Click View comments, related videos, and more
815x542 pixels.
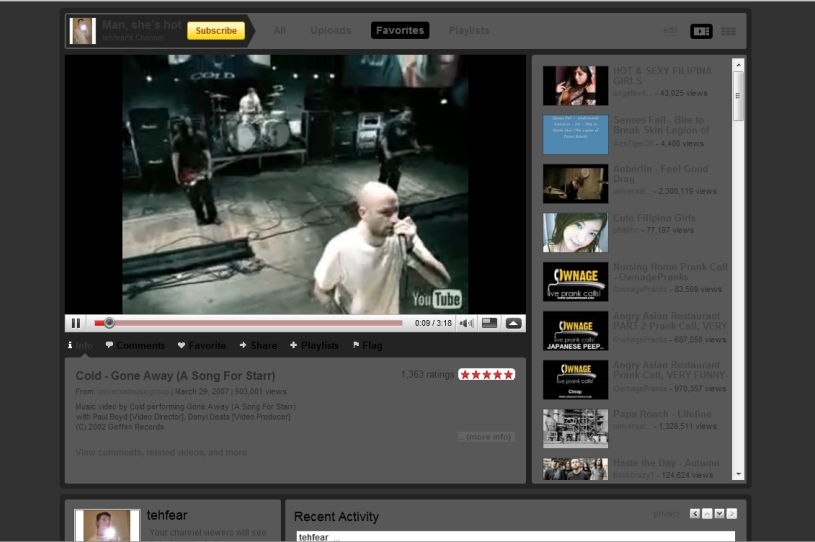(161, 453)
